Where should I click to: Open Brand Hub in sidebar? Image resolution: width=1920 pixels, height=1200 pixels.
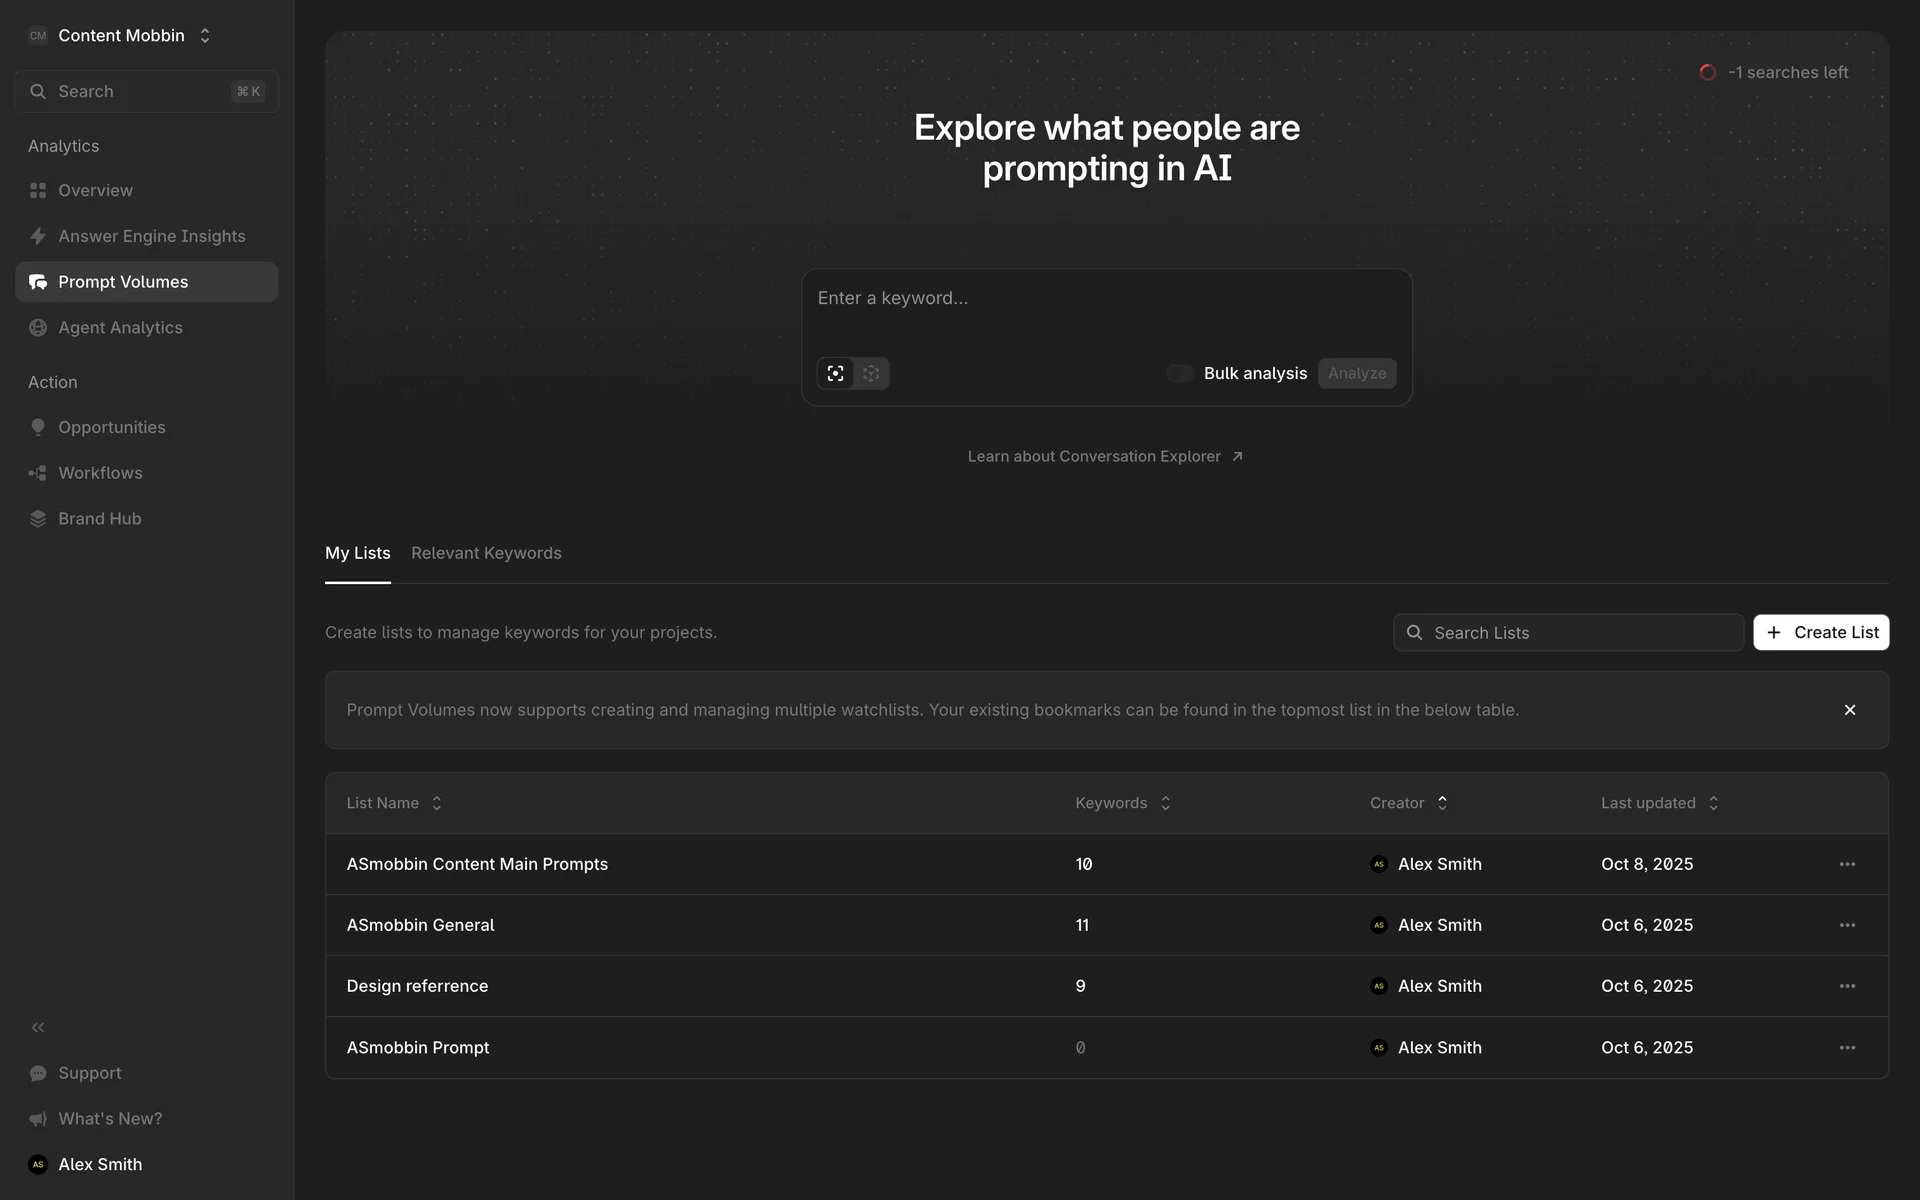pyautogui.click(x=99, y=519)
